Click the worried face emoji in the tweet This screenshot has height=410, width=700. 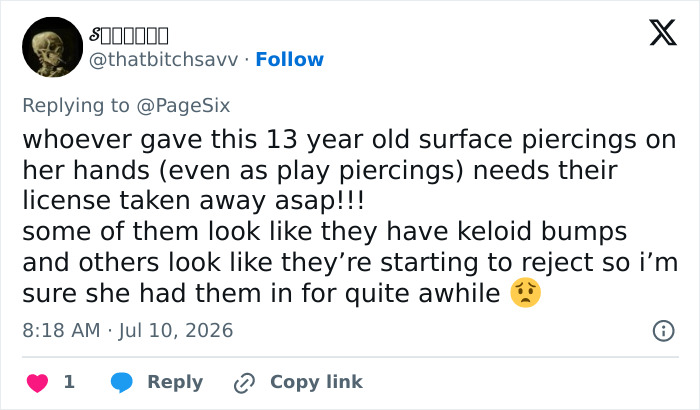[525, 293]
